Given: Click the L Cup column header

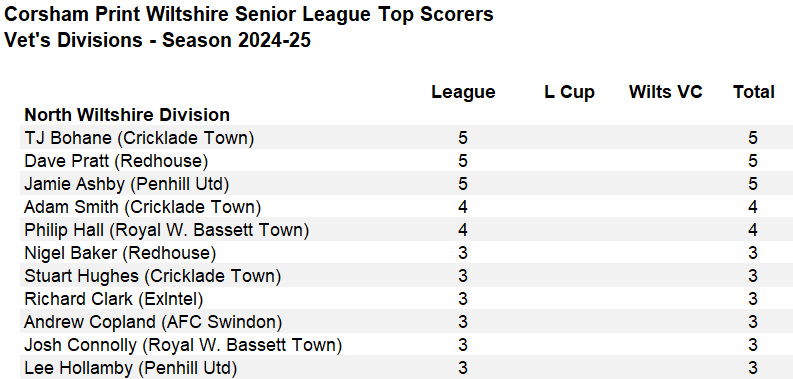Looking at the screenshot, I should (x=569, y=92).
